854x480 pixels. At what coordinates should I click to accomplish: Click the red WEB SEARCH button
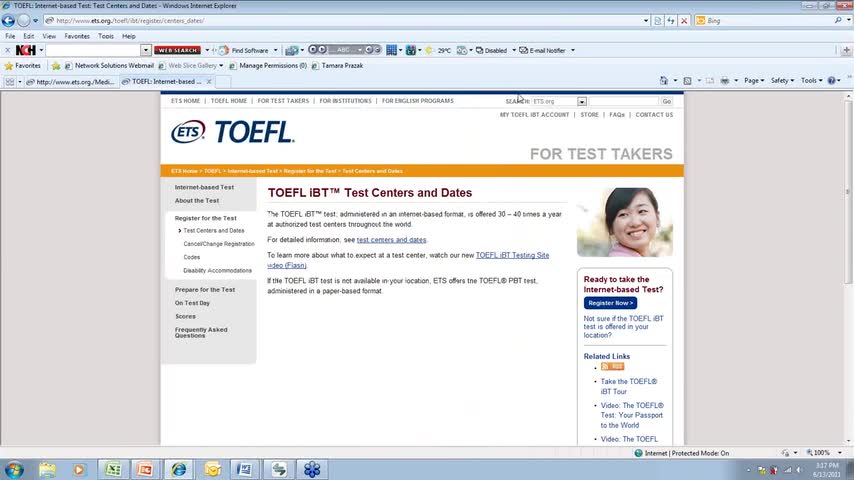(x=178, y=50)
